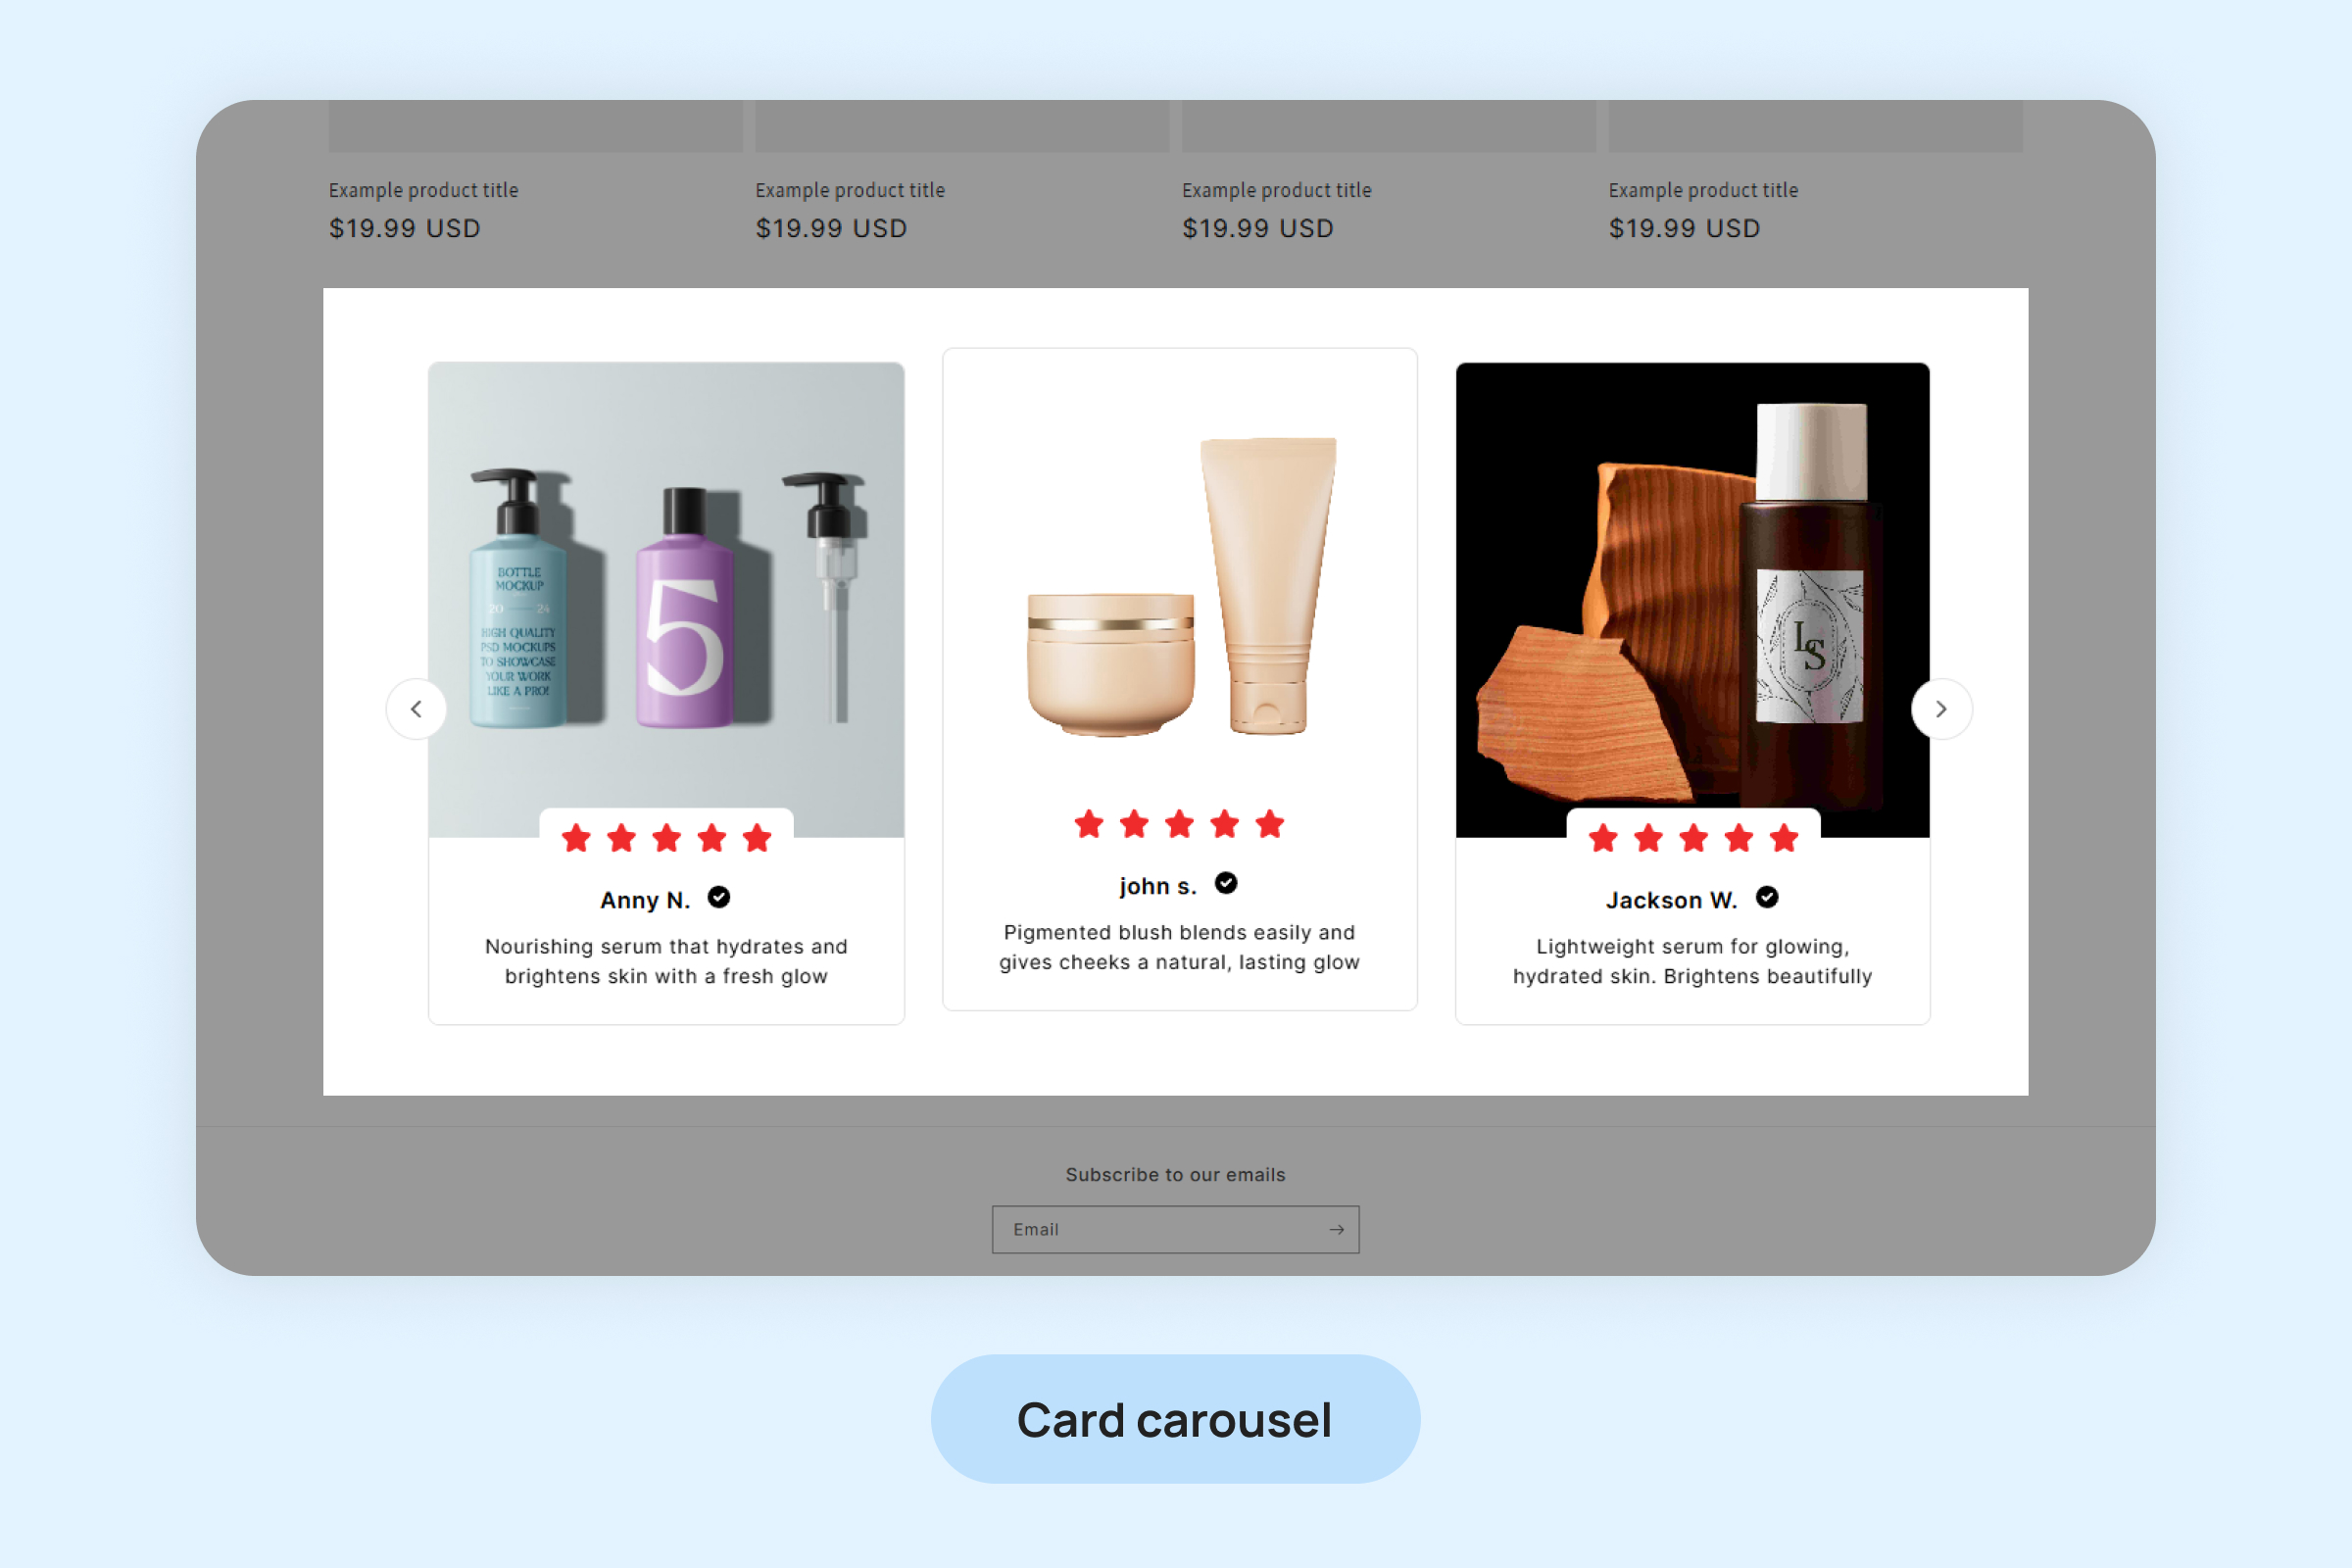
Task: Focus the Email input field
Action: point(1175,1229)
